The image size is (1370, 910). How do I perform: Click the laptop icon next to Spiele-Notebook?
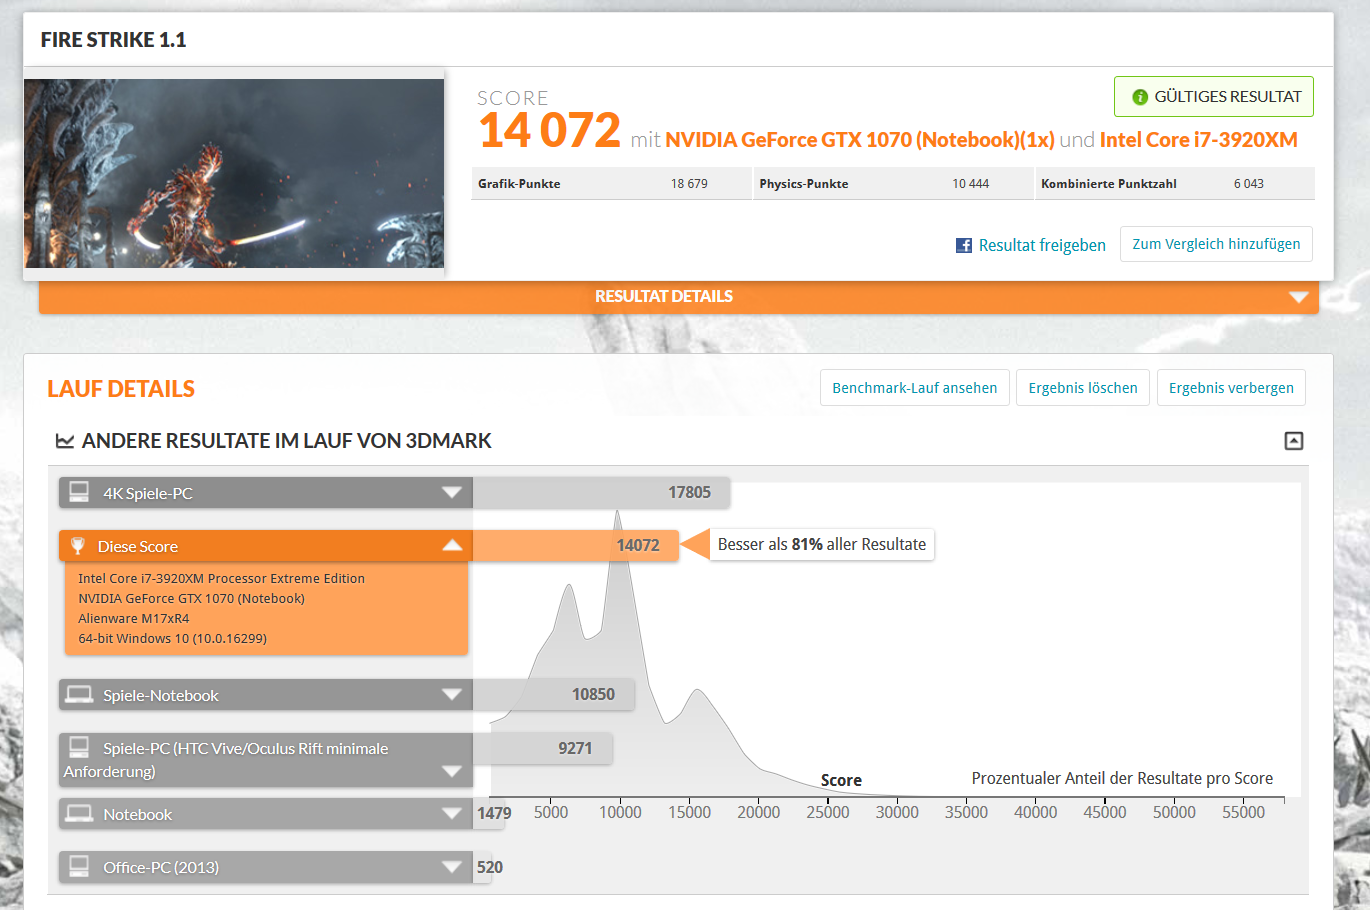pos(79,694)
